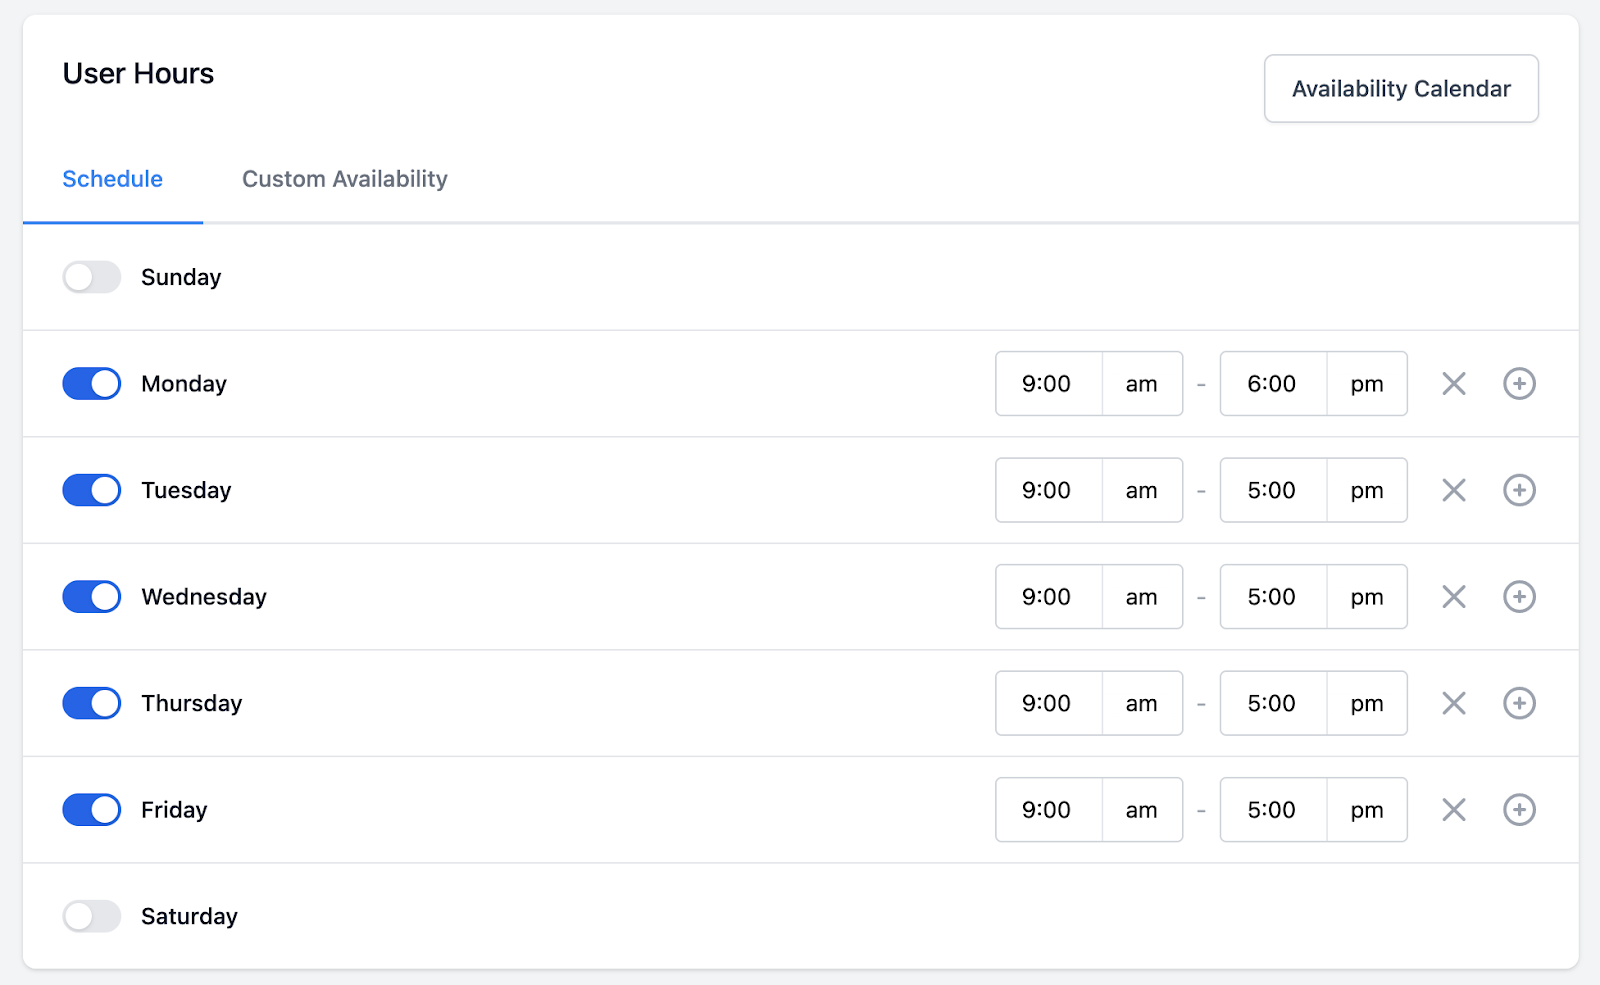Remove Wednesday's time range
The image size is (1600, 985).
click(1454, 597)
